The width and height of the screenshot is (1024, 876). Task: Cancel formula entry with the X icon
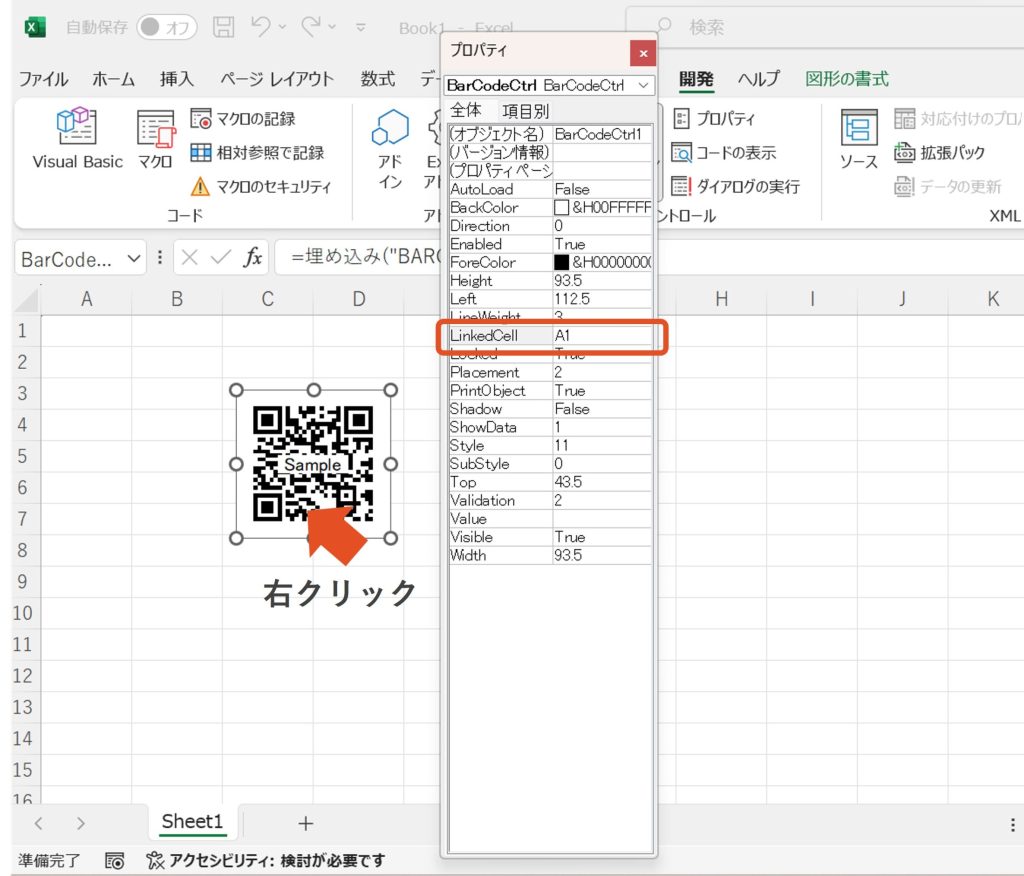tap(189, 258)
